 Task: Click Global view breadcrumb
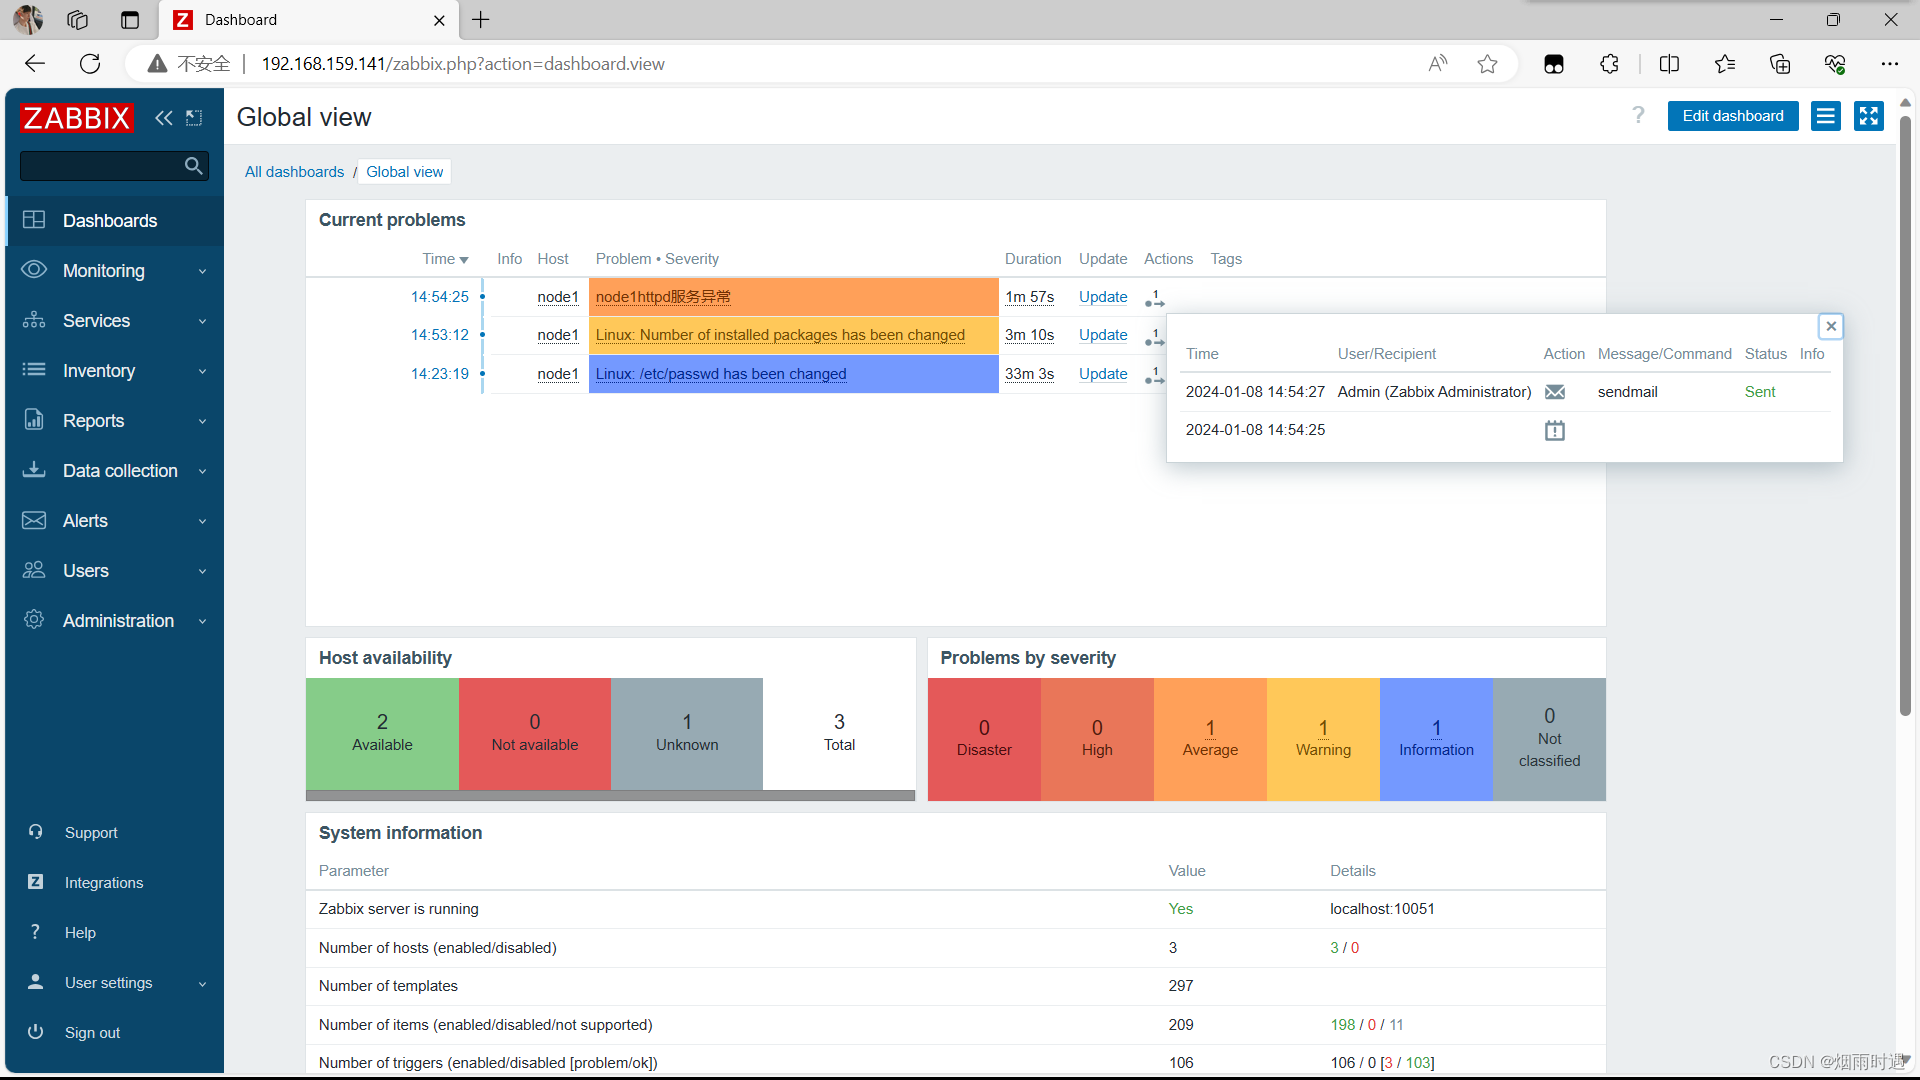tap(404, 172)
